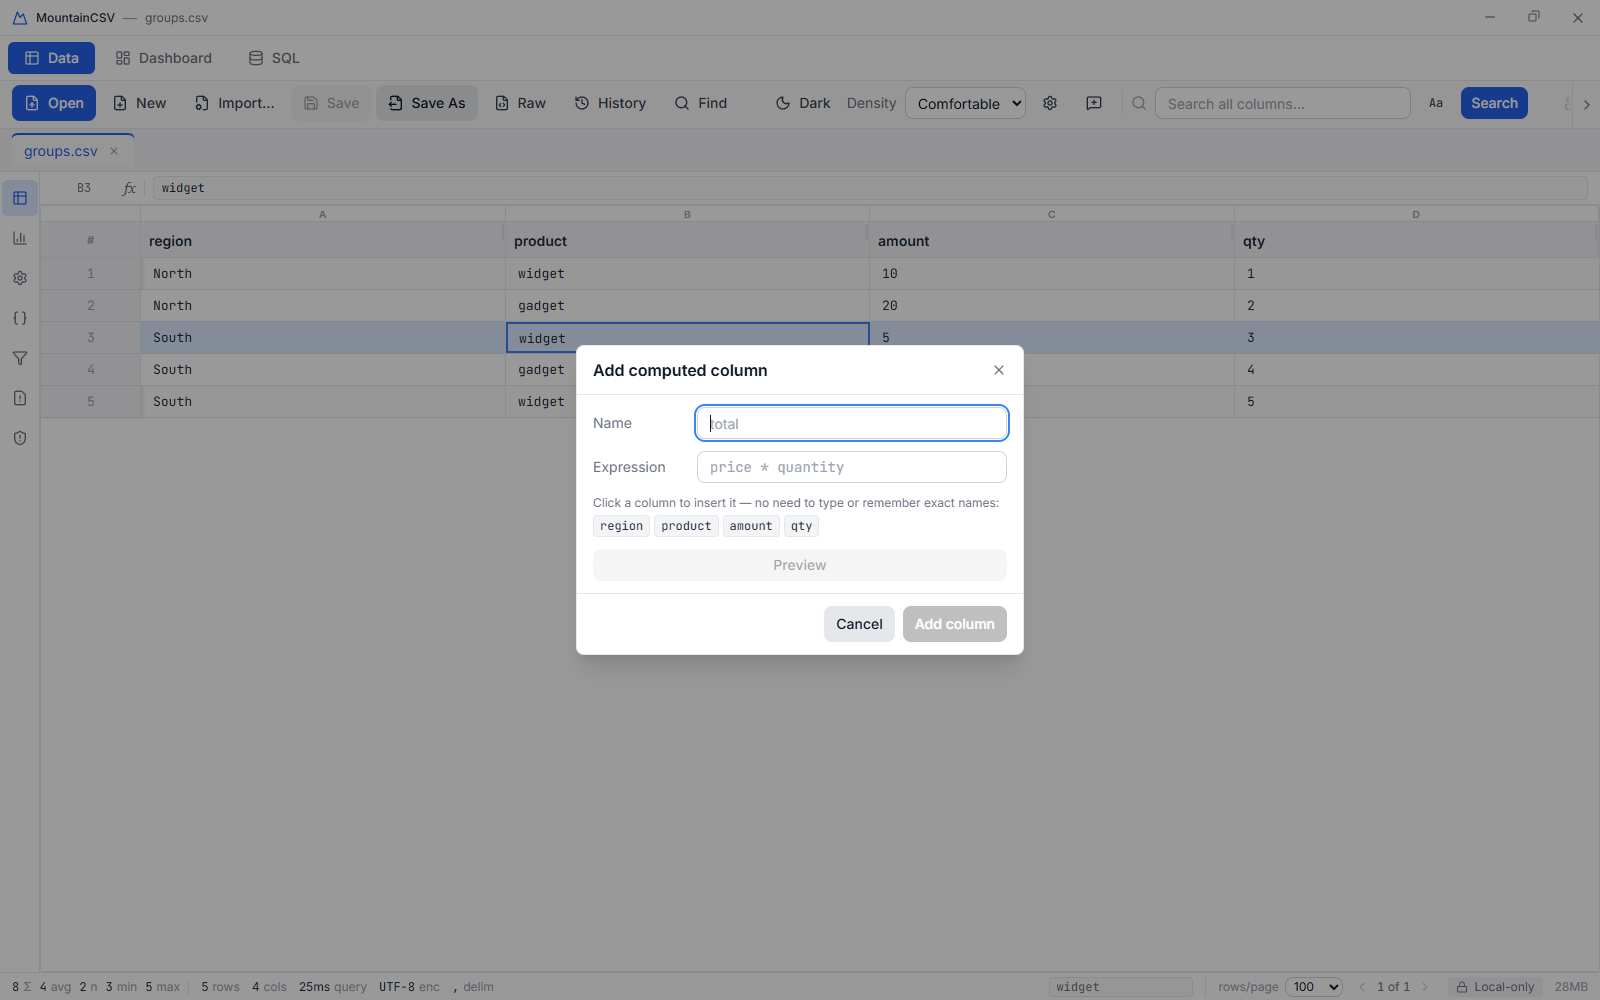
Task: Open the History panel
Action: pyautogui.click(x=610, y=103)
